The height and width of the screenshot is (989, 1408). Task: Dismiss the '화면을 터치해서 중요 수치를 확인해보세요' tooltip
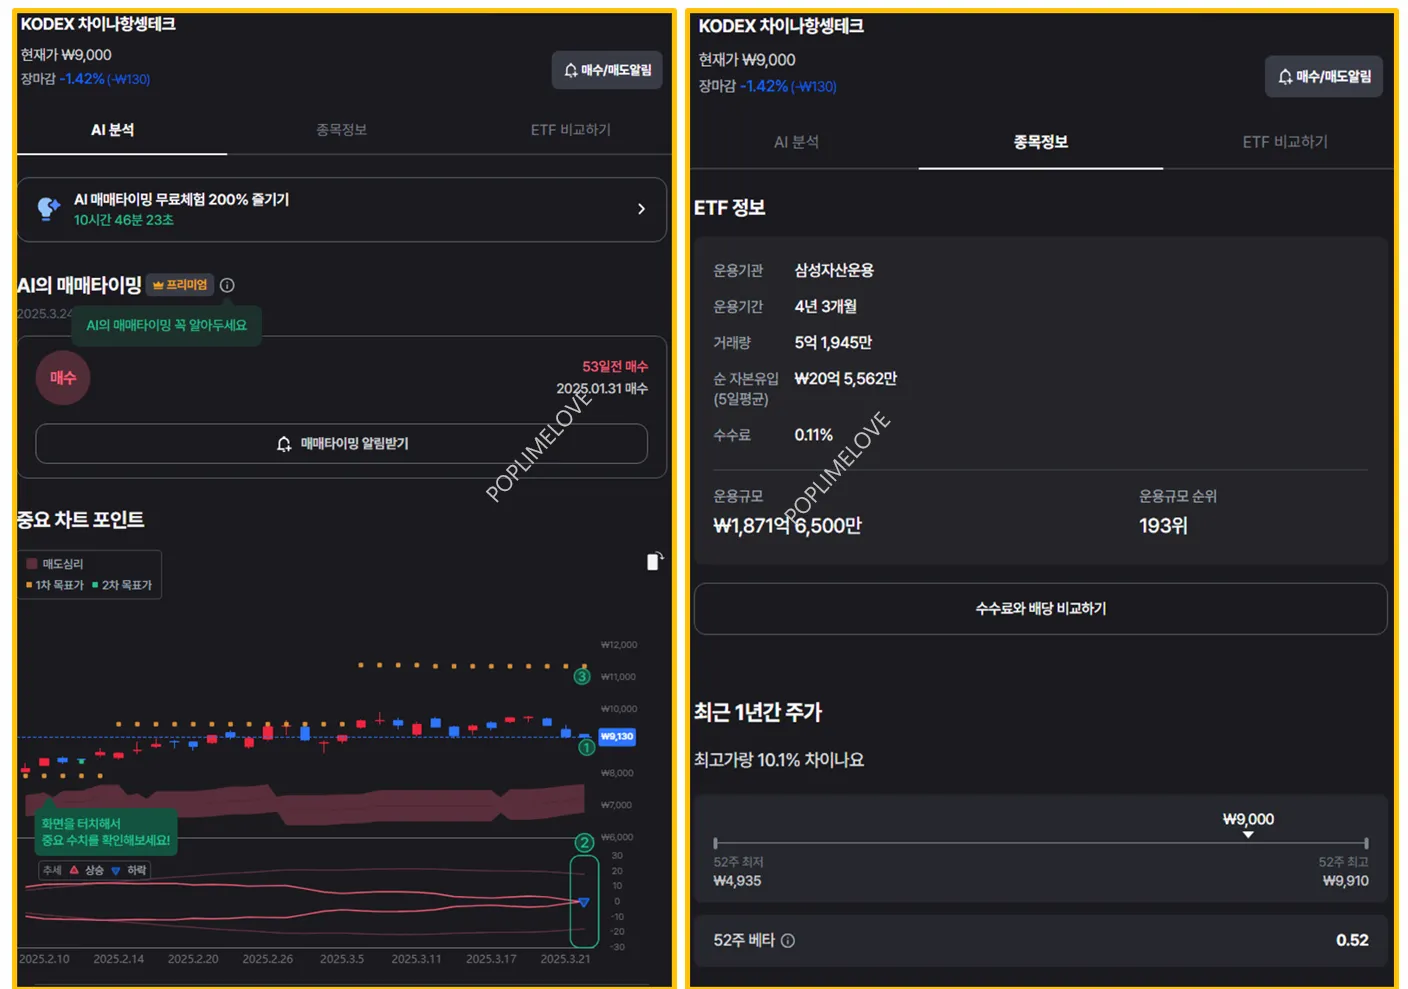pos(106,832)
